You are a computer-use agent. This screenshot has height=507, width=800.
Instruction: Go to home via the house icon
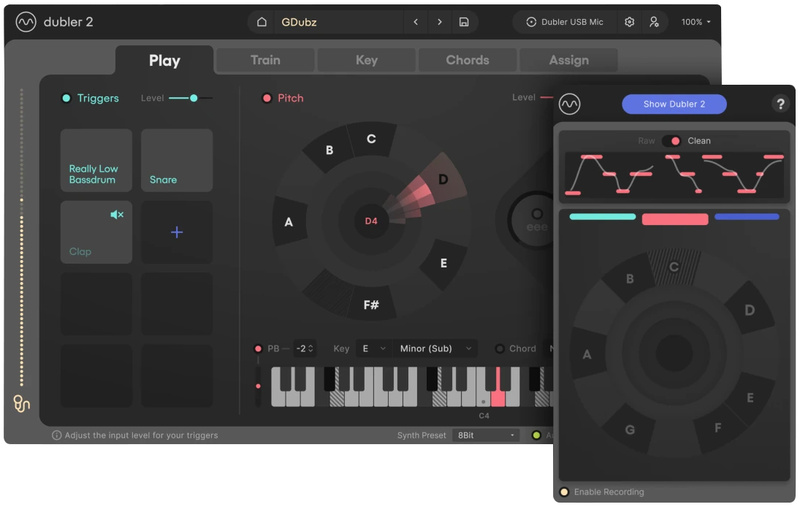click(x=262, y=22)
